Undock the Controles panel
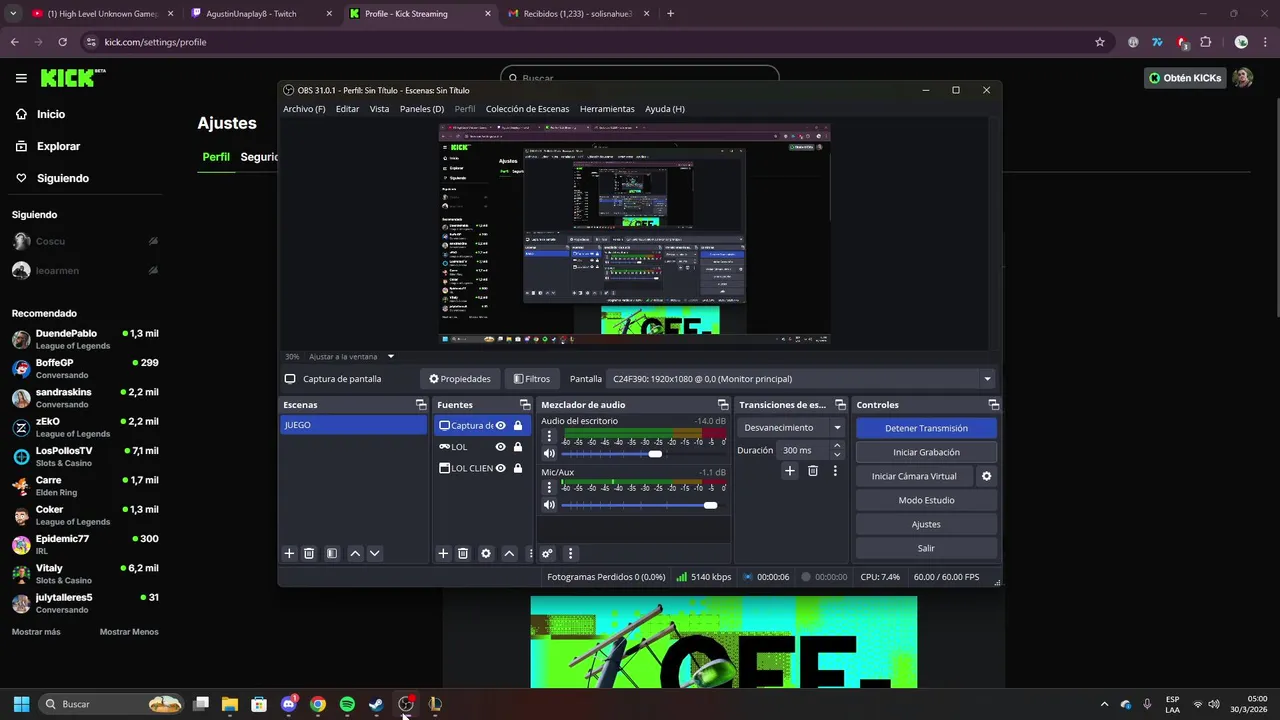1280x720 pixels. click(993, 405)
